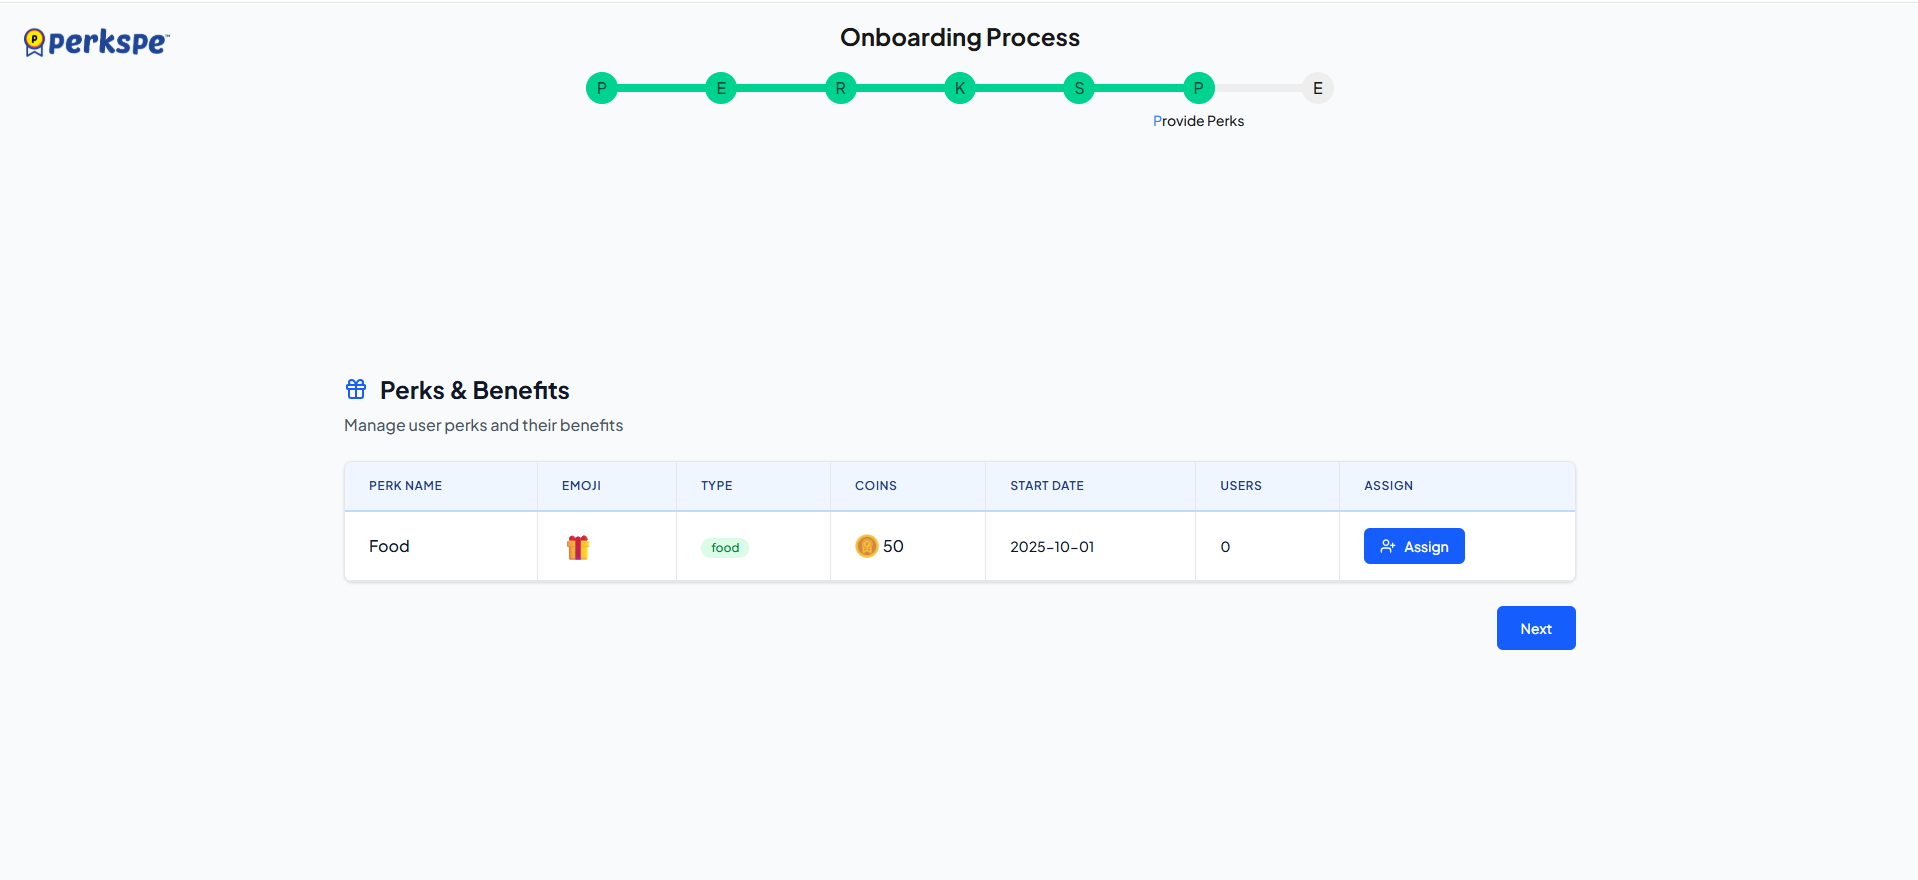Click the Start Date column header

[1046, 486]
